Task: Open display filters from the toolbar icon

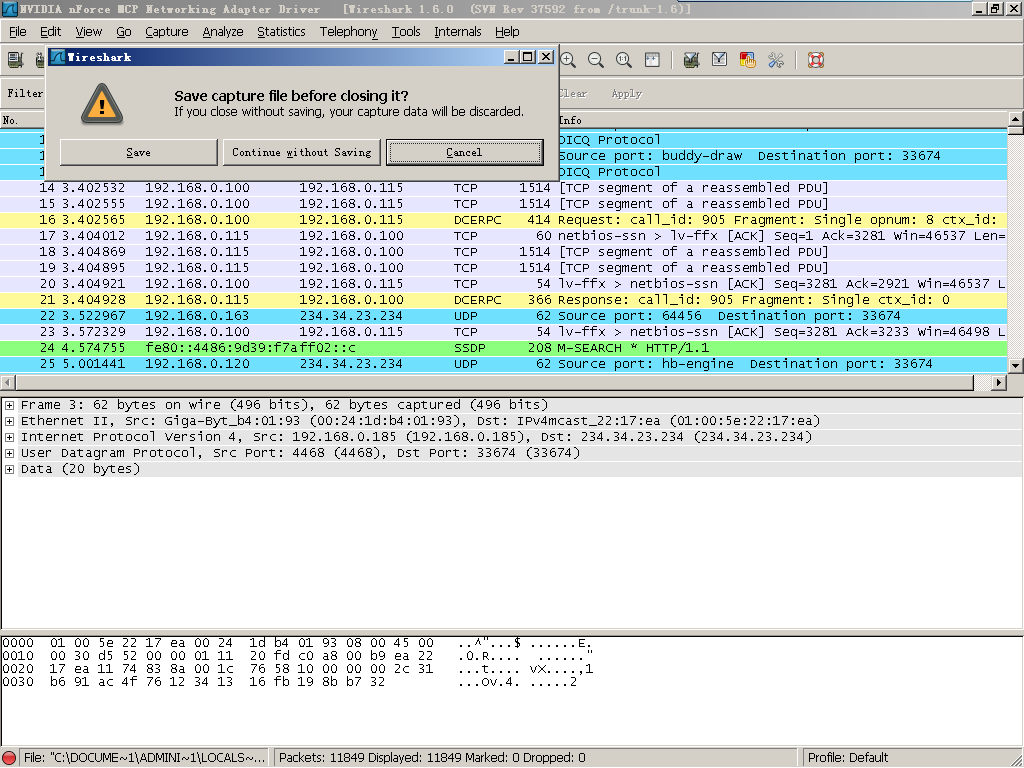Action: (720, 60)
